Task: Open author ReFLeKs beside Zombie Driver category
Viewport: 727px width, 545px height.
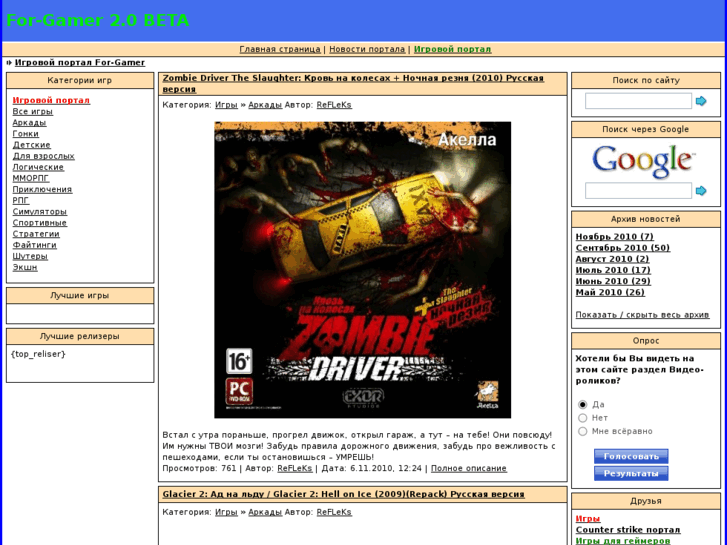Action: coord(334,105)
